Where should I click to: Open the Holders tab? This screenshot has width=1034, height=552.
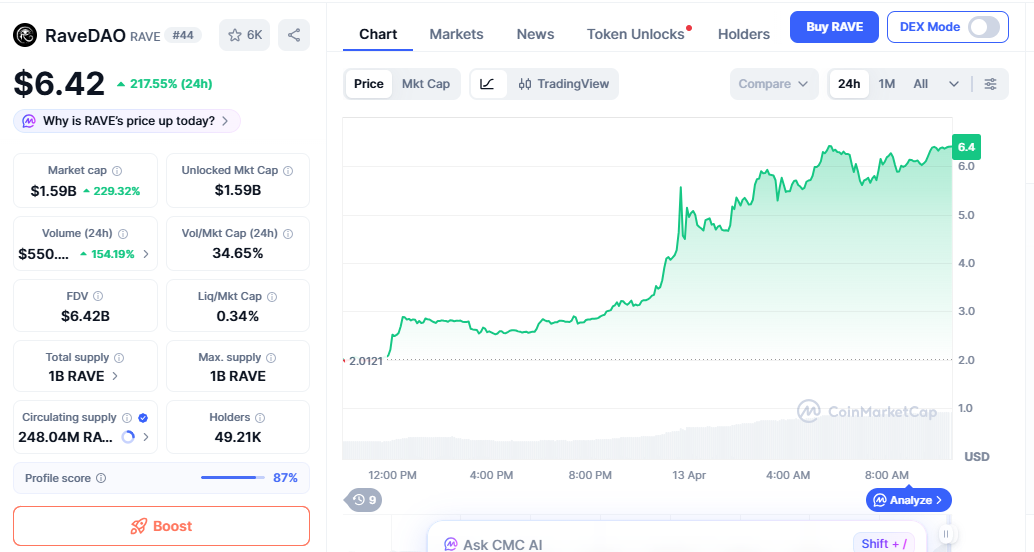click(744, 34)
